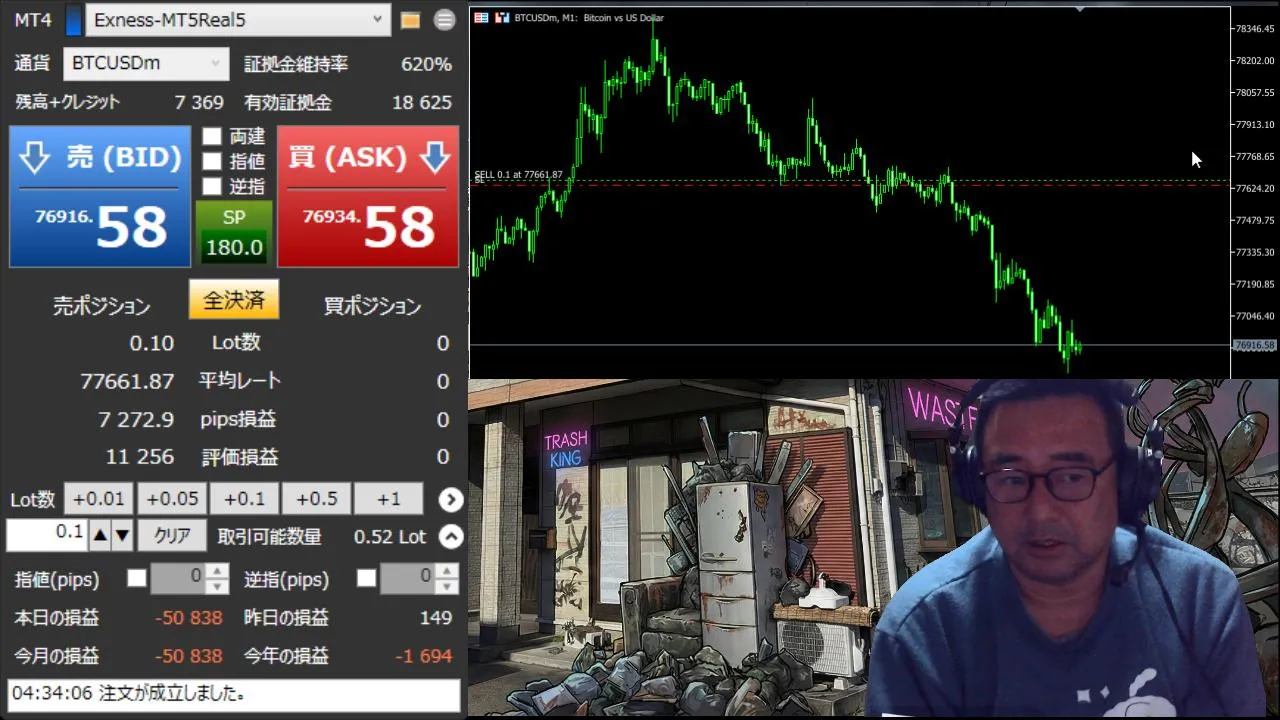Image resolution: width=1280 pixels, height=720 pixels.
Task: Open the folder icon beside account selector
Action: click(410, 20)
